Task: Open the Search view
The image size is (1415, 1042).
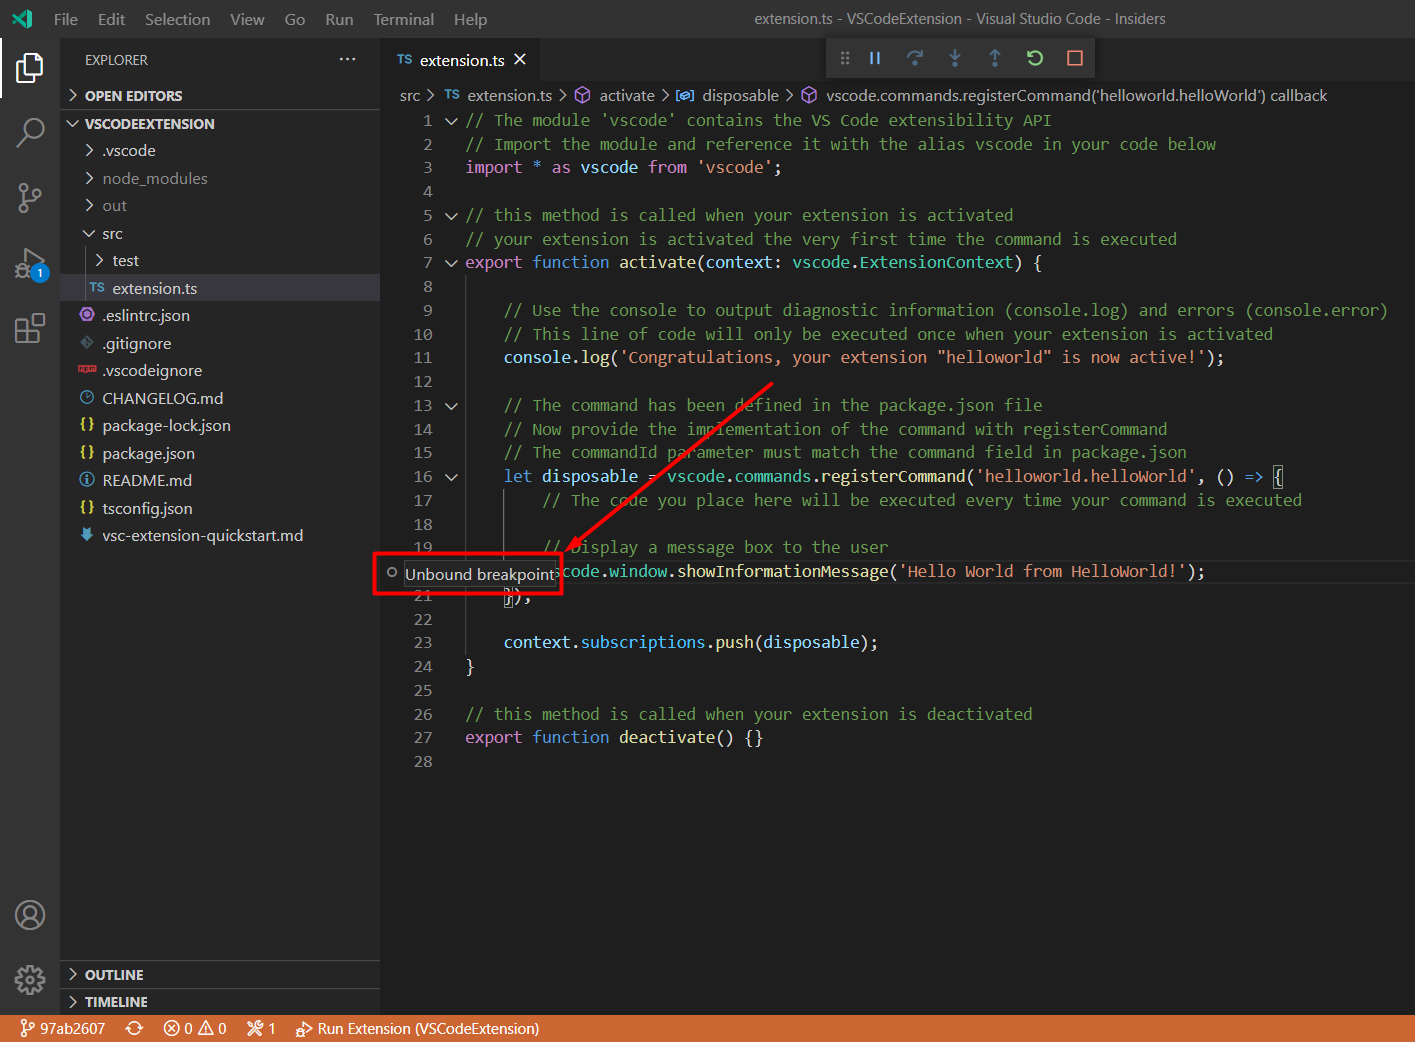Action: coord(30,132)
